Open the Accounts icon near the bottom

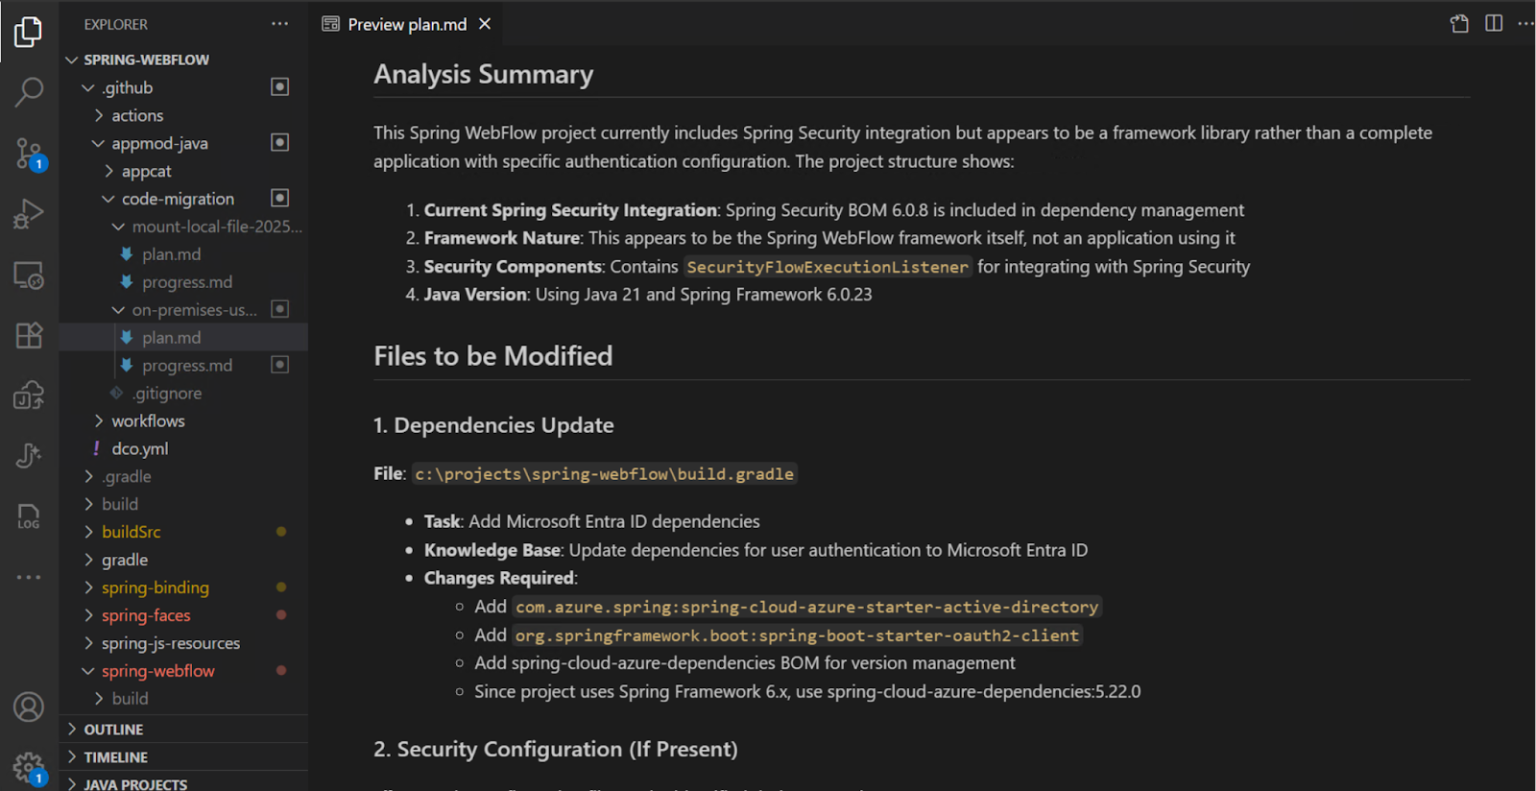(x=29, y=706)
